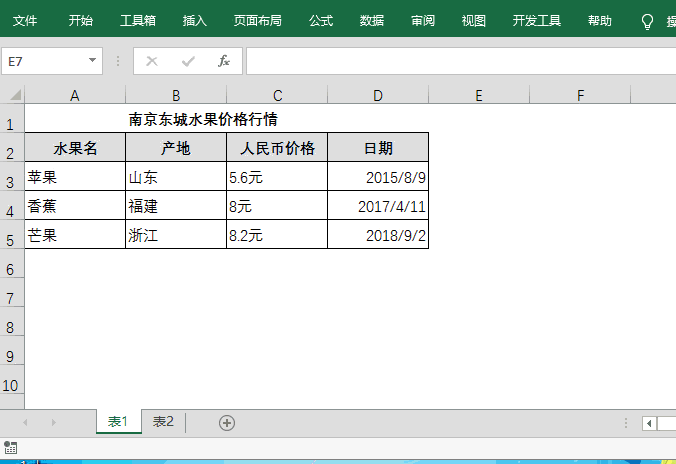Image resolution: width=676 pixels, height=464 pixels.
Task: Click the macro record status bar icon
Action: pyautogui.click(x=11, y=448)
